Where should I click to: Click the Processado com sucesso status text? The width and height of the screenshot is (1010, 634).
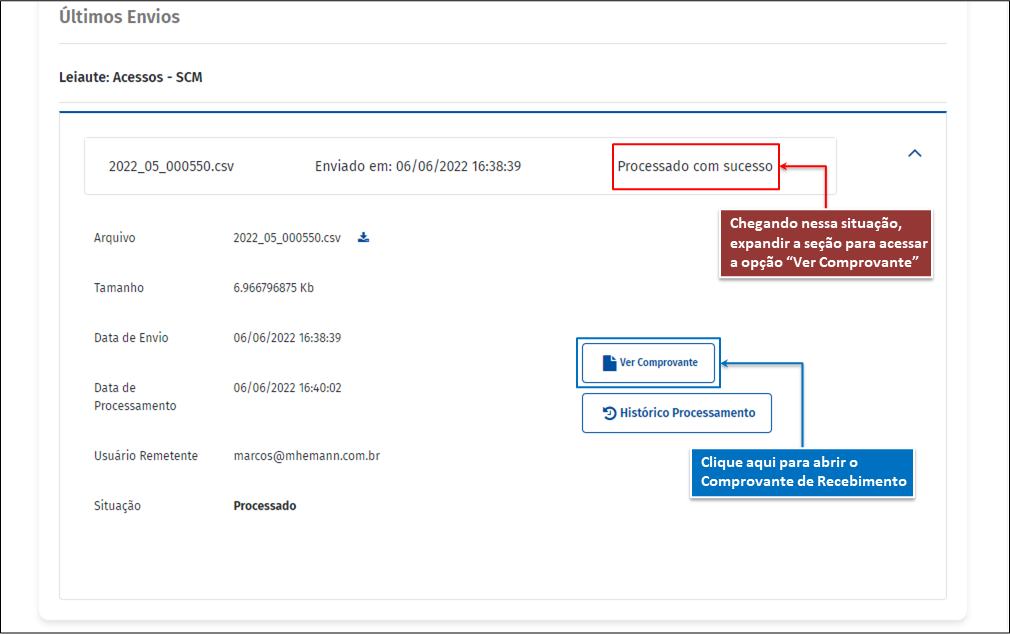(695, 166)
